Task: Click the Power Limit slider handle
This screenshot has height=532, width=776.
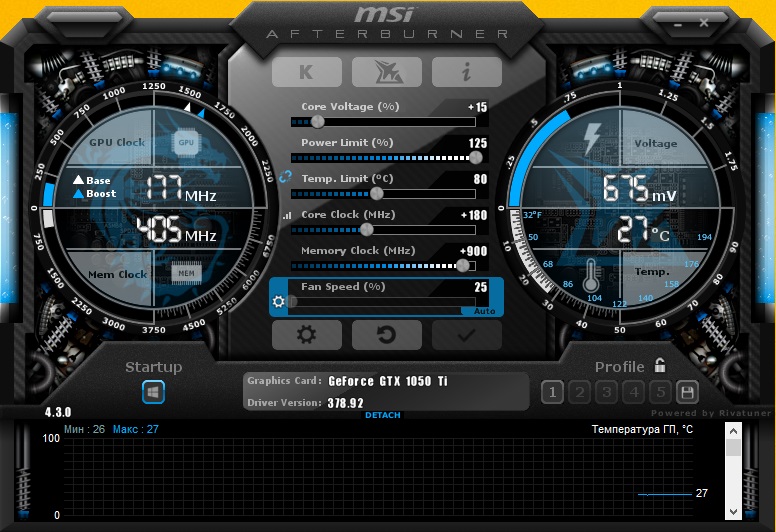Action: point(476,157)
